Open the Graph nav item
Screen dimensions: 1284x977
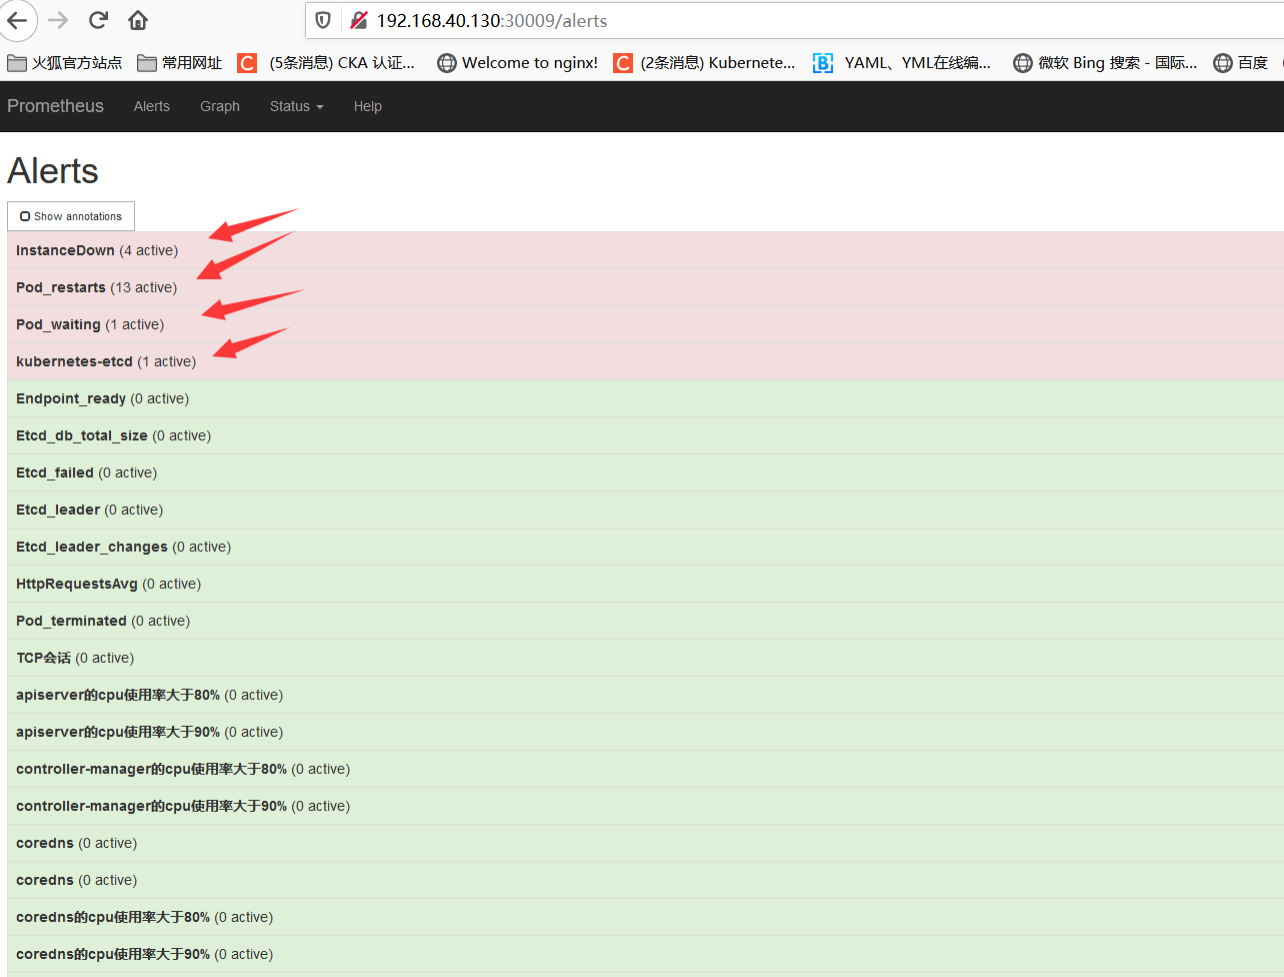tap(220, 106)
